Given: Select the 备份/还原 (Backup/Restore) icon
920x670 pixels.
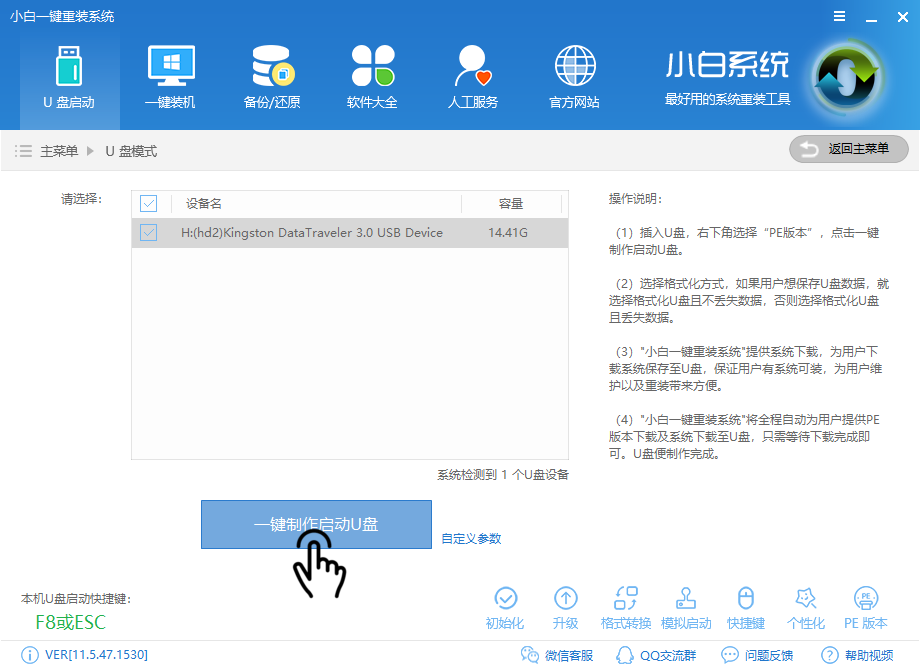Looking at the screenshot, I should (x=271, y=75).
